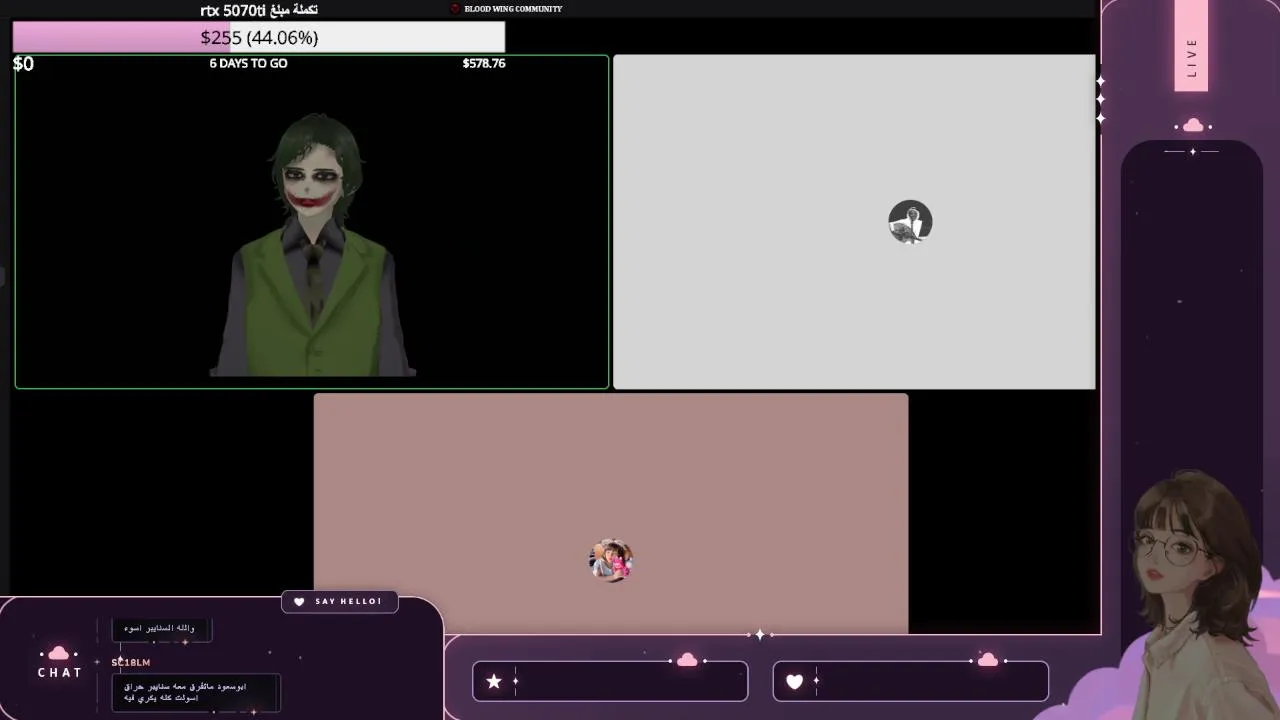Click the cloud icon above heart box
The height and width of the screenshot is (720, 1280).
988,660
